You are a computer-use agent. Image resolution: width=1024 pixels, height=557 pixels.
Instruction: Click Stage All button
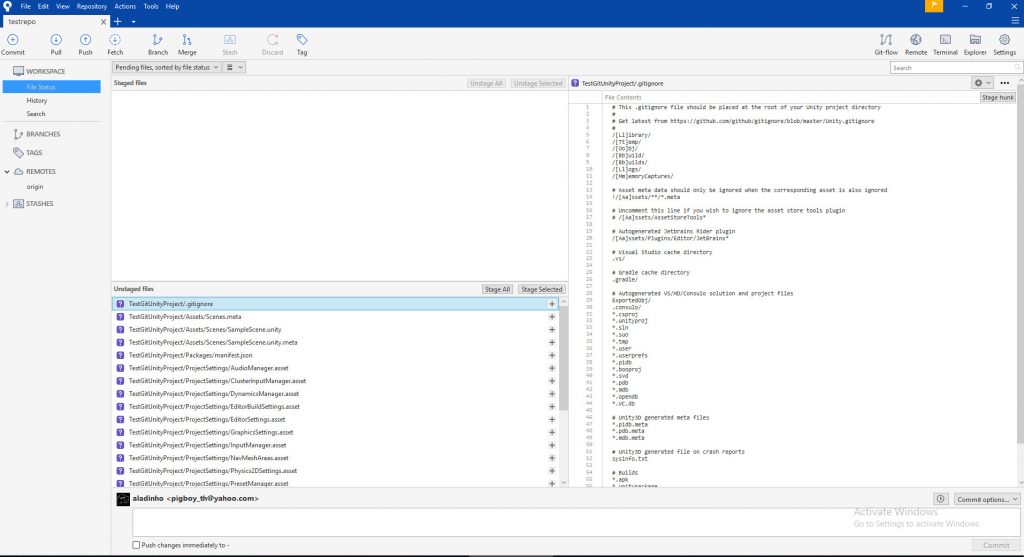click(497, 289)
